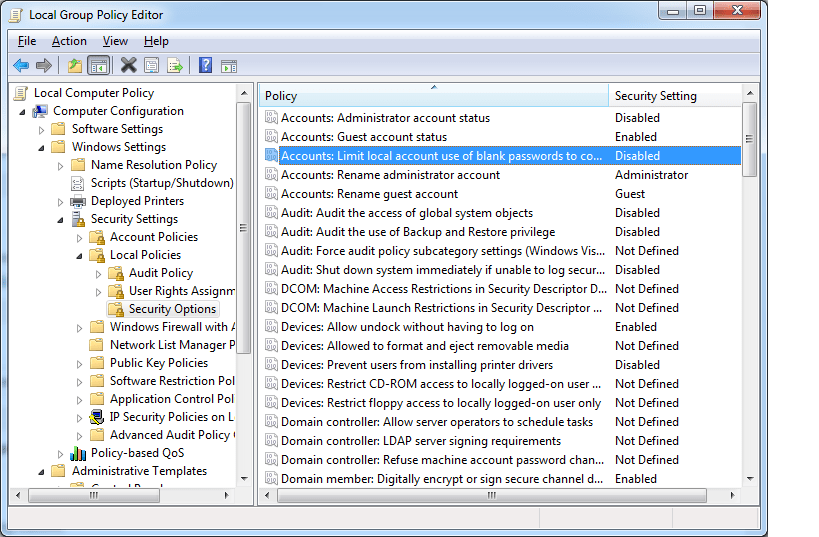
Task: Click Public Key Policies folder icon
Action: point(97,363)
